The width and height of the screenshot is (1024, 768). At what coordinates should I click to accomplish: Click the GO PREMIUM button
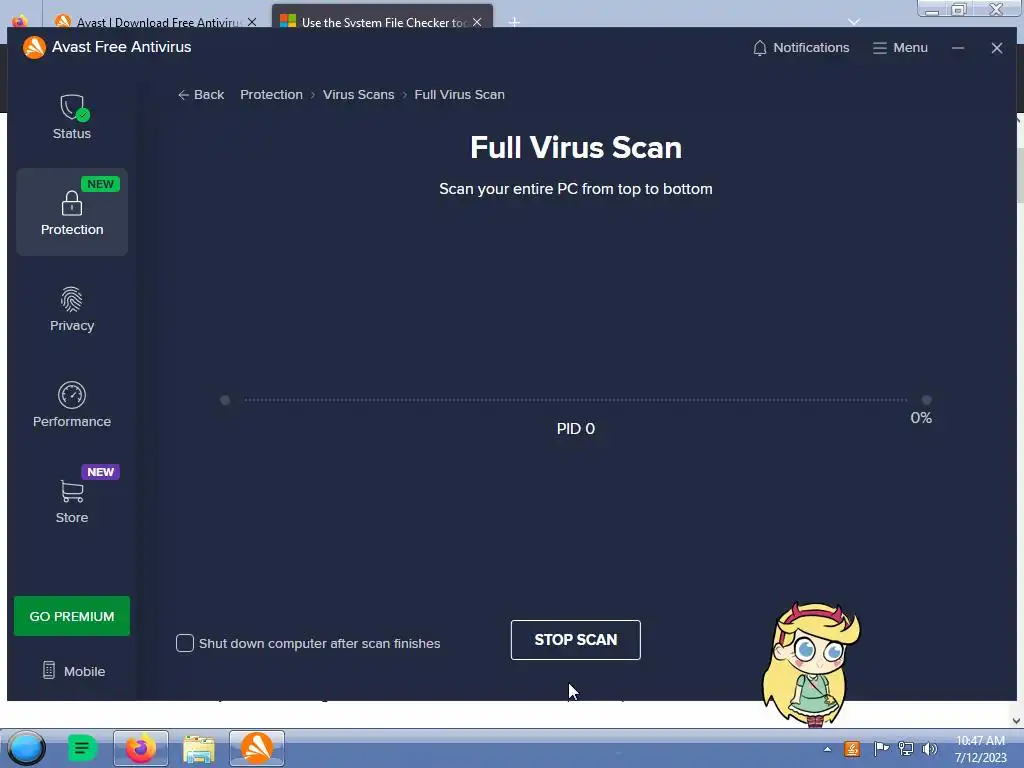pyautogui.click(x=72, y=616)
